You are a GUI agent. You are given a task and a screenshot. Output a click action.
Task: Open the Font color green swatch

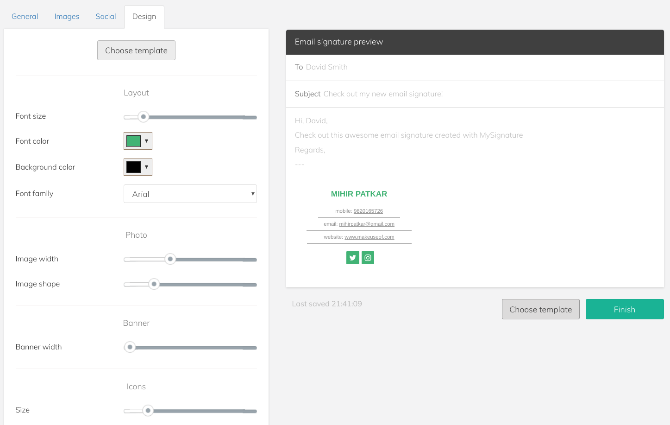[133, 141]
